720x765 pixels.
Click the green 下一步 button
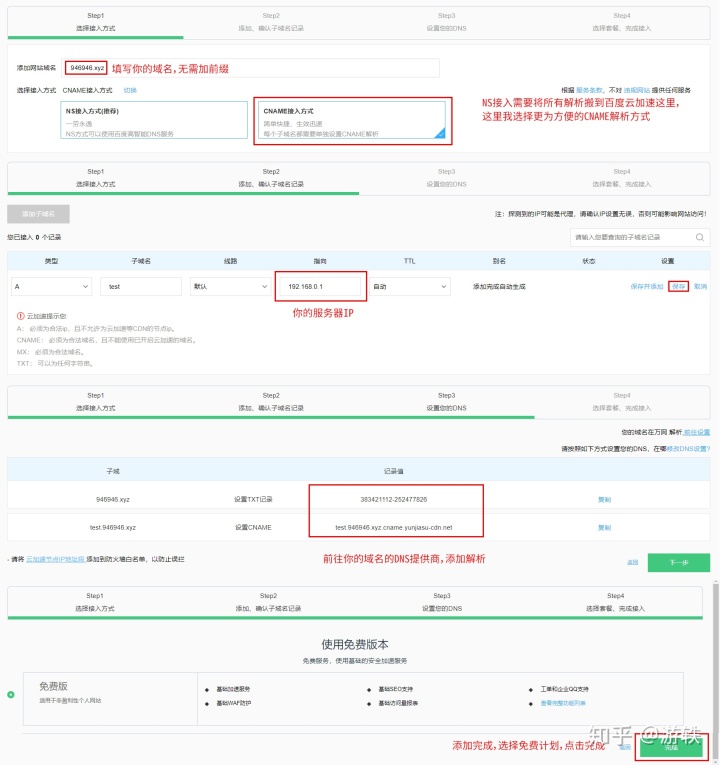click(679, 562)
